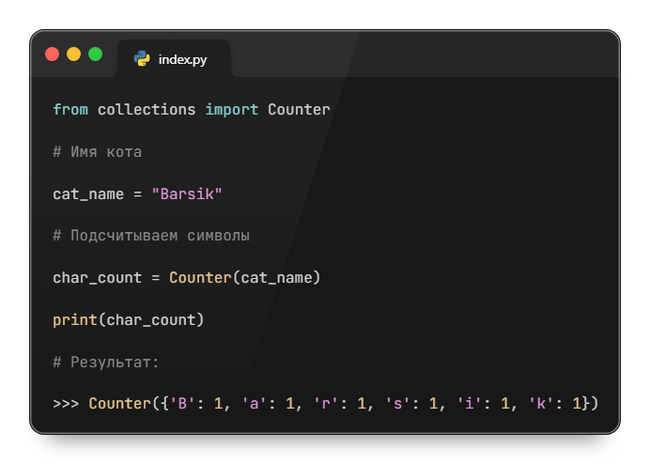The image size is (650, 464).
Task: Click 'Counter' in the import line
Action: click(298, 109)
